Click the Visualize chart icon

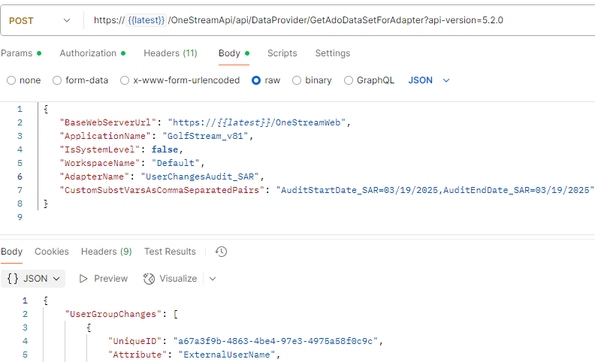coord(149,279)
